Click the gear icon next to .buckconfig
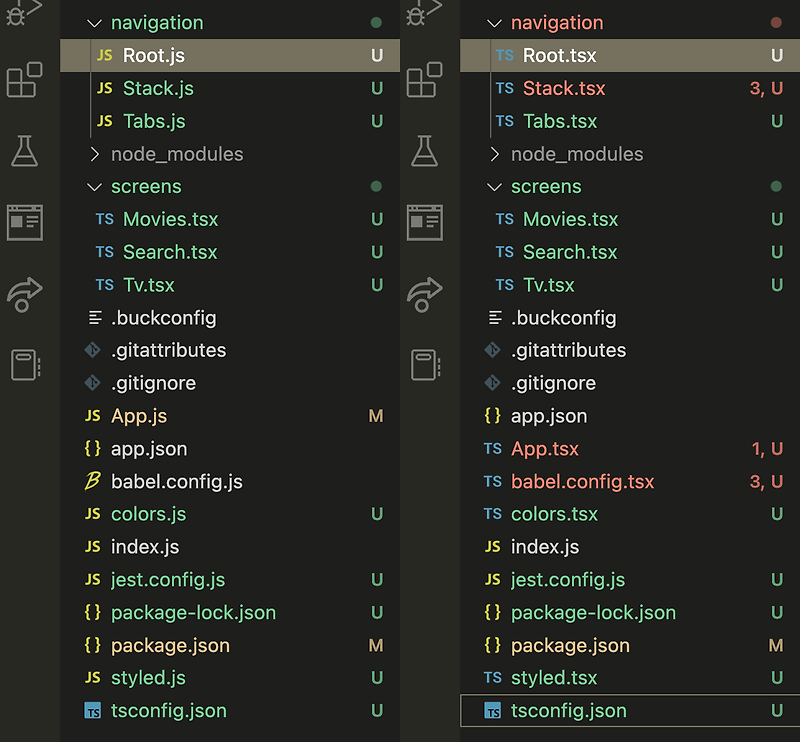Screen dimensions: 800x742 tap(98, 317)
